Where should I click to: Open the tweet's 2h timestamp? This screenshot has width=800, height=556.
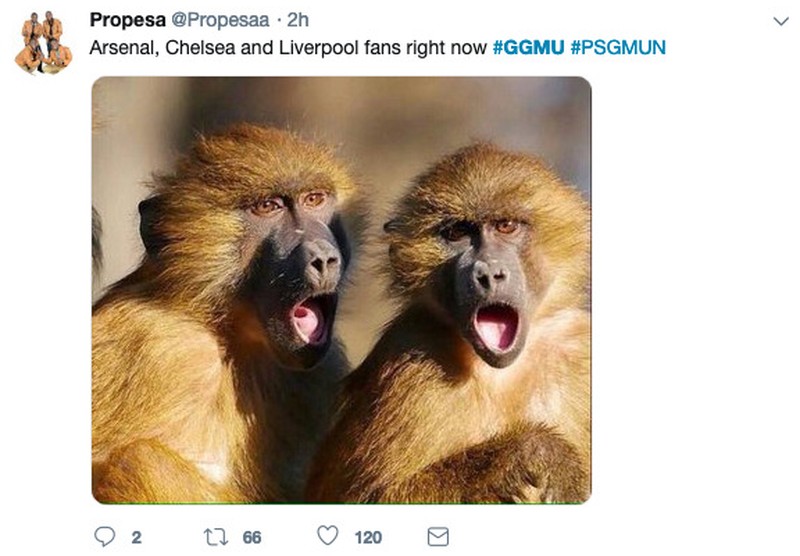(299, 21)
